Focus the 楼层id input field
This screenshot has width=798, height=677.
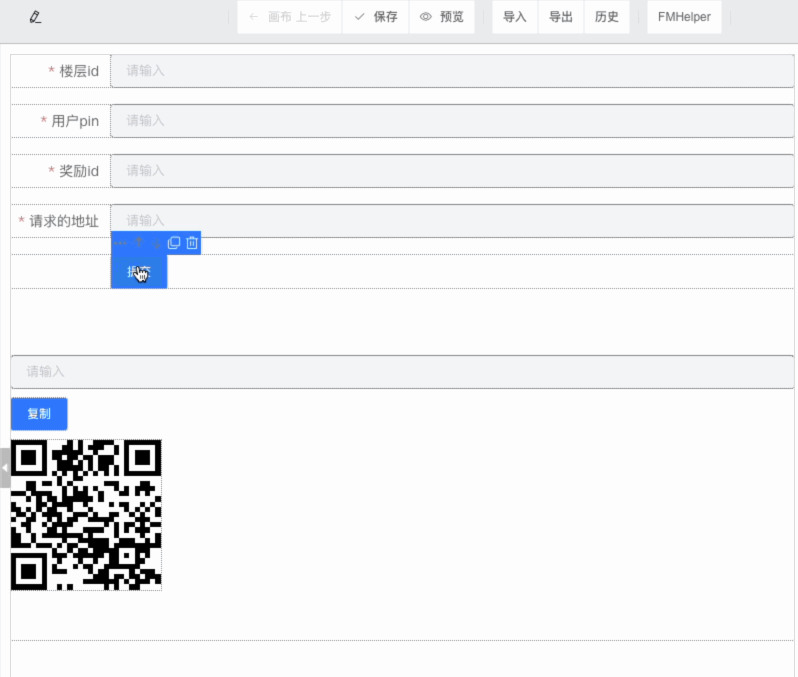click(452, 71)
